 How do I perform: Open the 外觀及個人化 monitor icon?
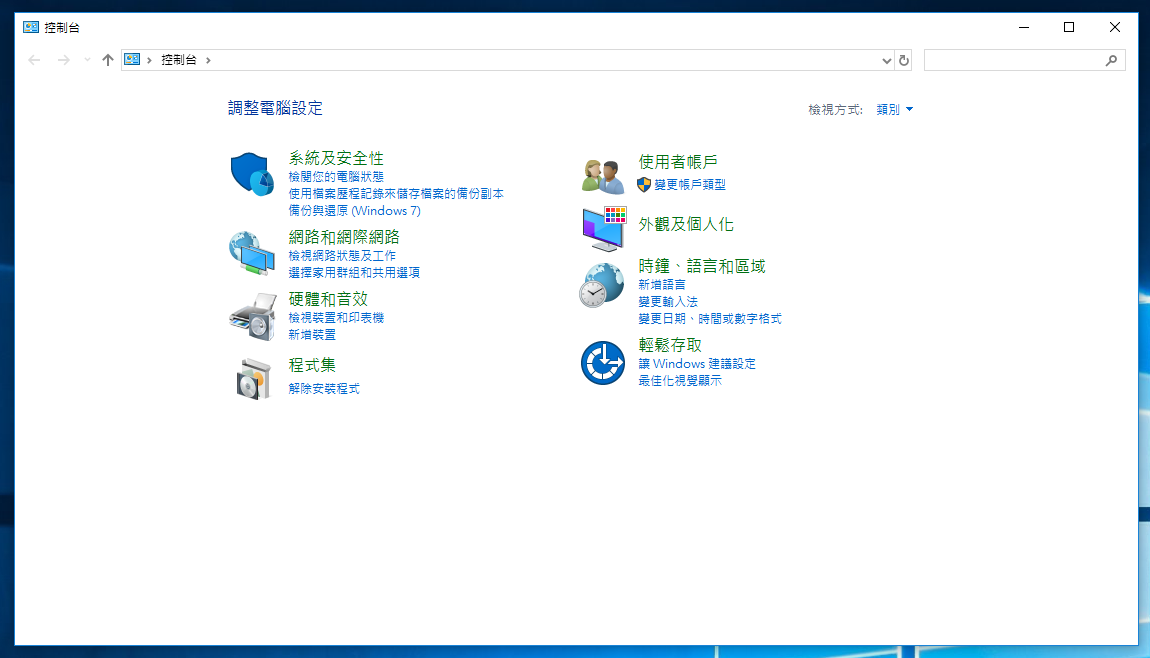(603, 229)
